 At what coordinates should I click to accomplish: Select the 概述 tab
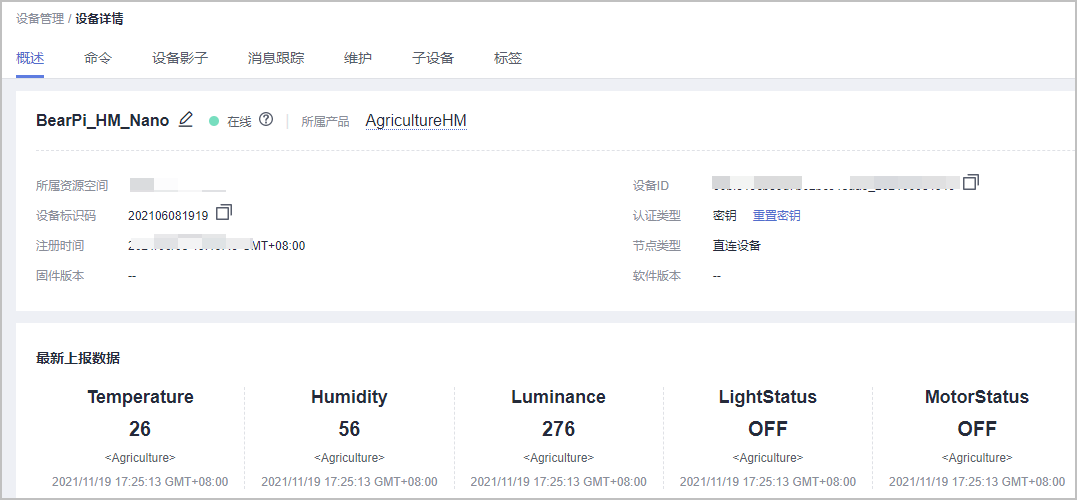(30, 58)
